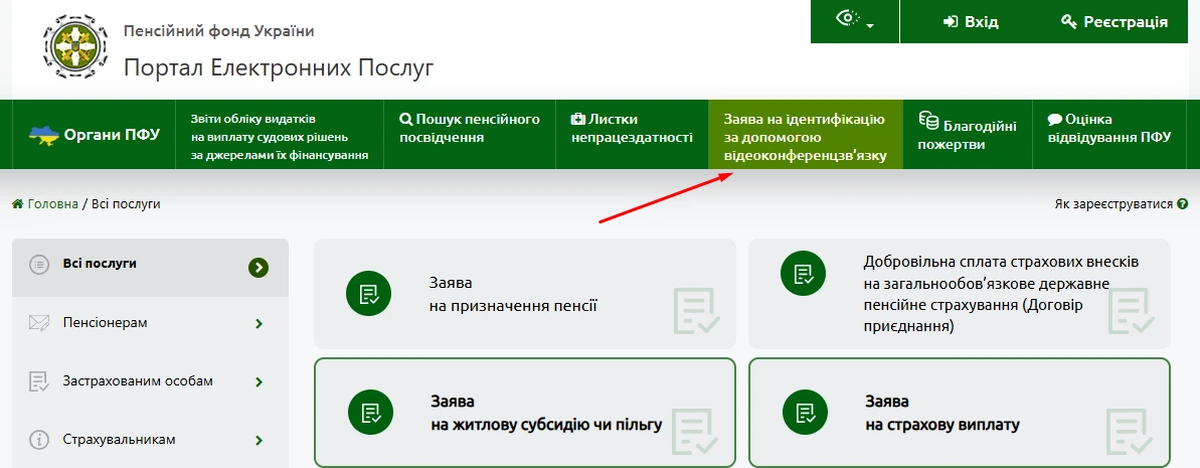The height and width of the screenshot is (468, 1200).
Task: Click the key icon beside Реєстрація
Action: click(1068, 22)
